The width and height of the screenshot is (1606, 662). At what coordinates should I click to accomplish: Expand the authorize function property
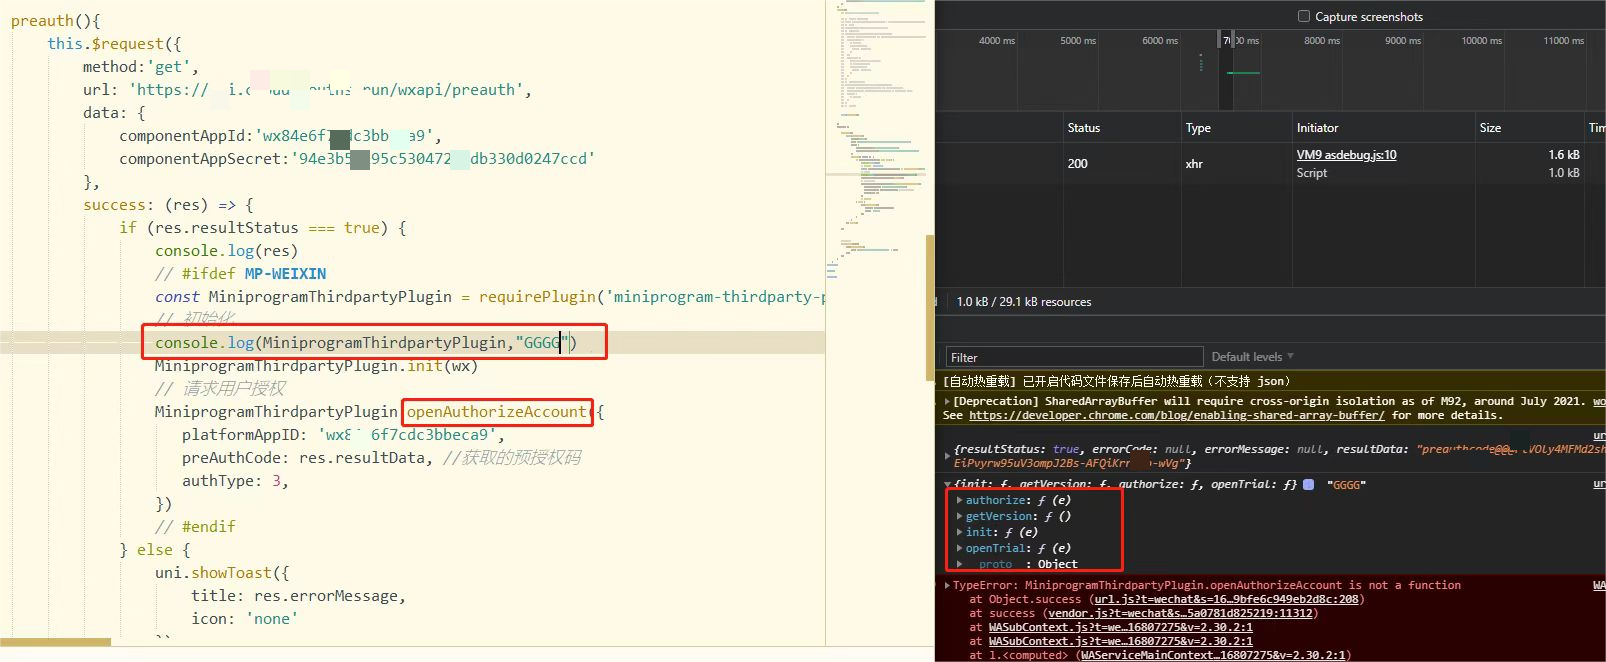(x=960, y=500)
